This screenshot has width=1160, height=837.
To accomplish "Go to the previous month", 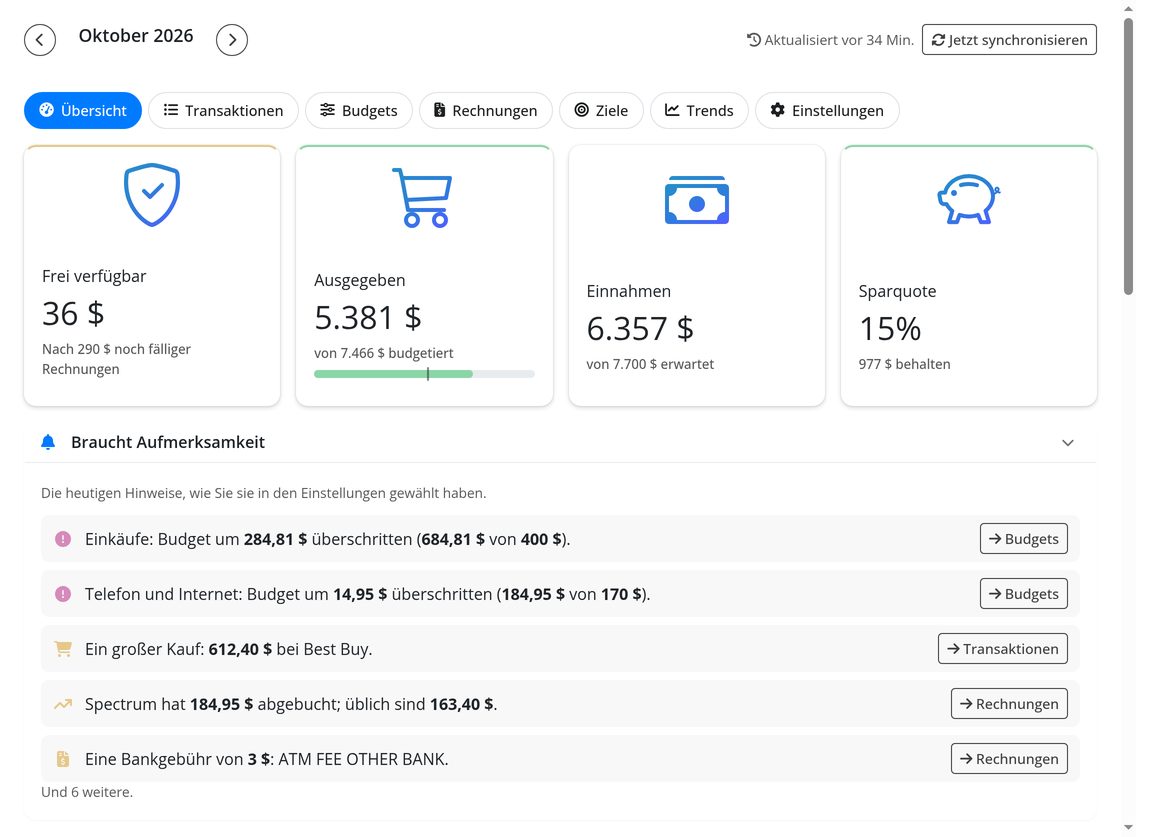I will click(x=40, y=40).
